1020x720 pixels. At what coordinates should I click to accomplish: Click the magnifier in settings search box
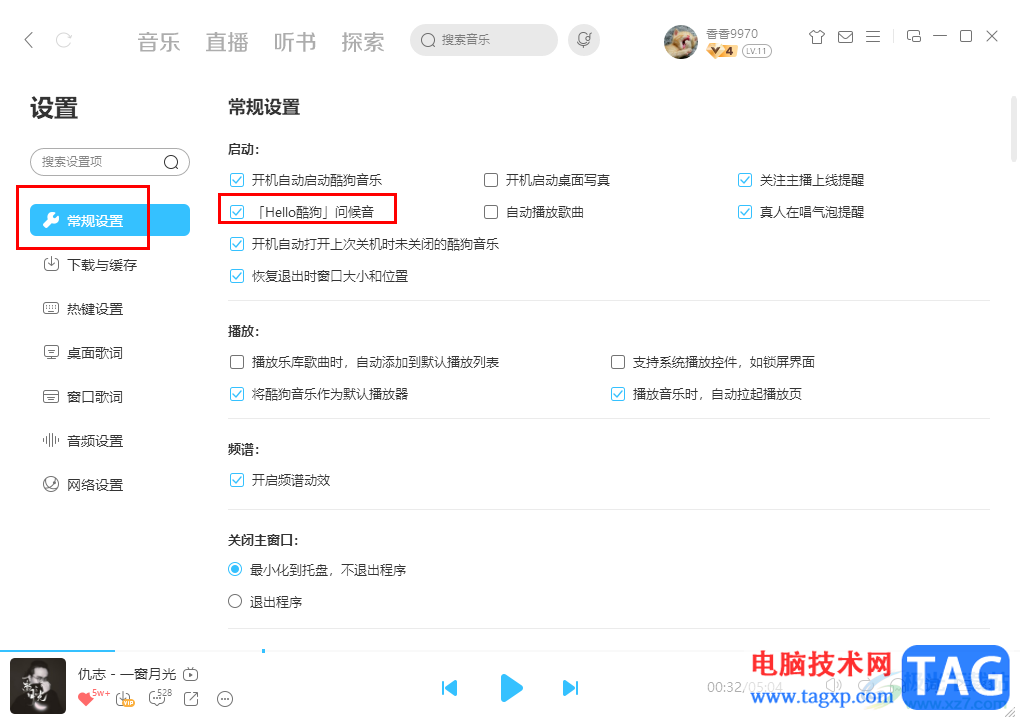tap(171, 162)
